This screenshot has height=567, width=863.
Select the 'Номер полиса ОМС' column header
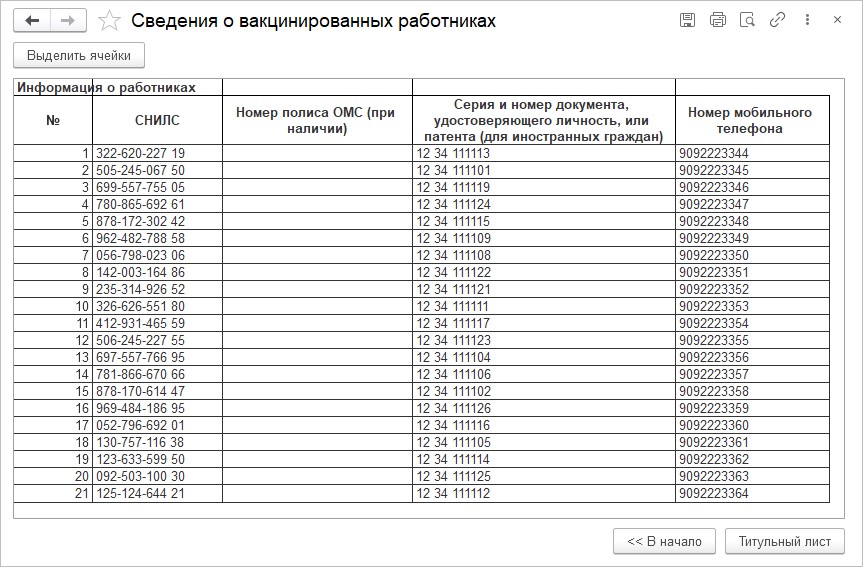(x=317, y=121)
